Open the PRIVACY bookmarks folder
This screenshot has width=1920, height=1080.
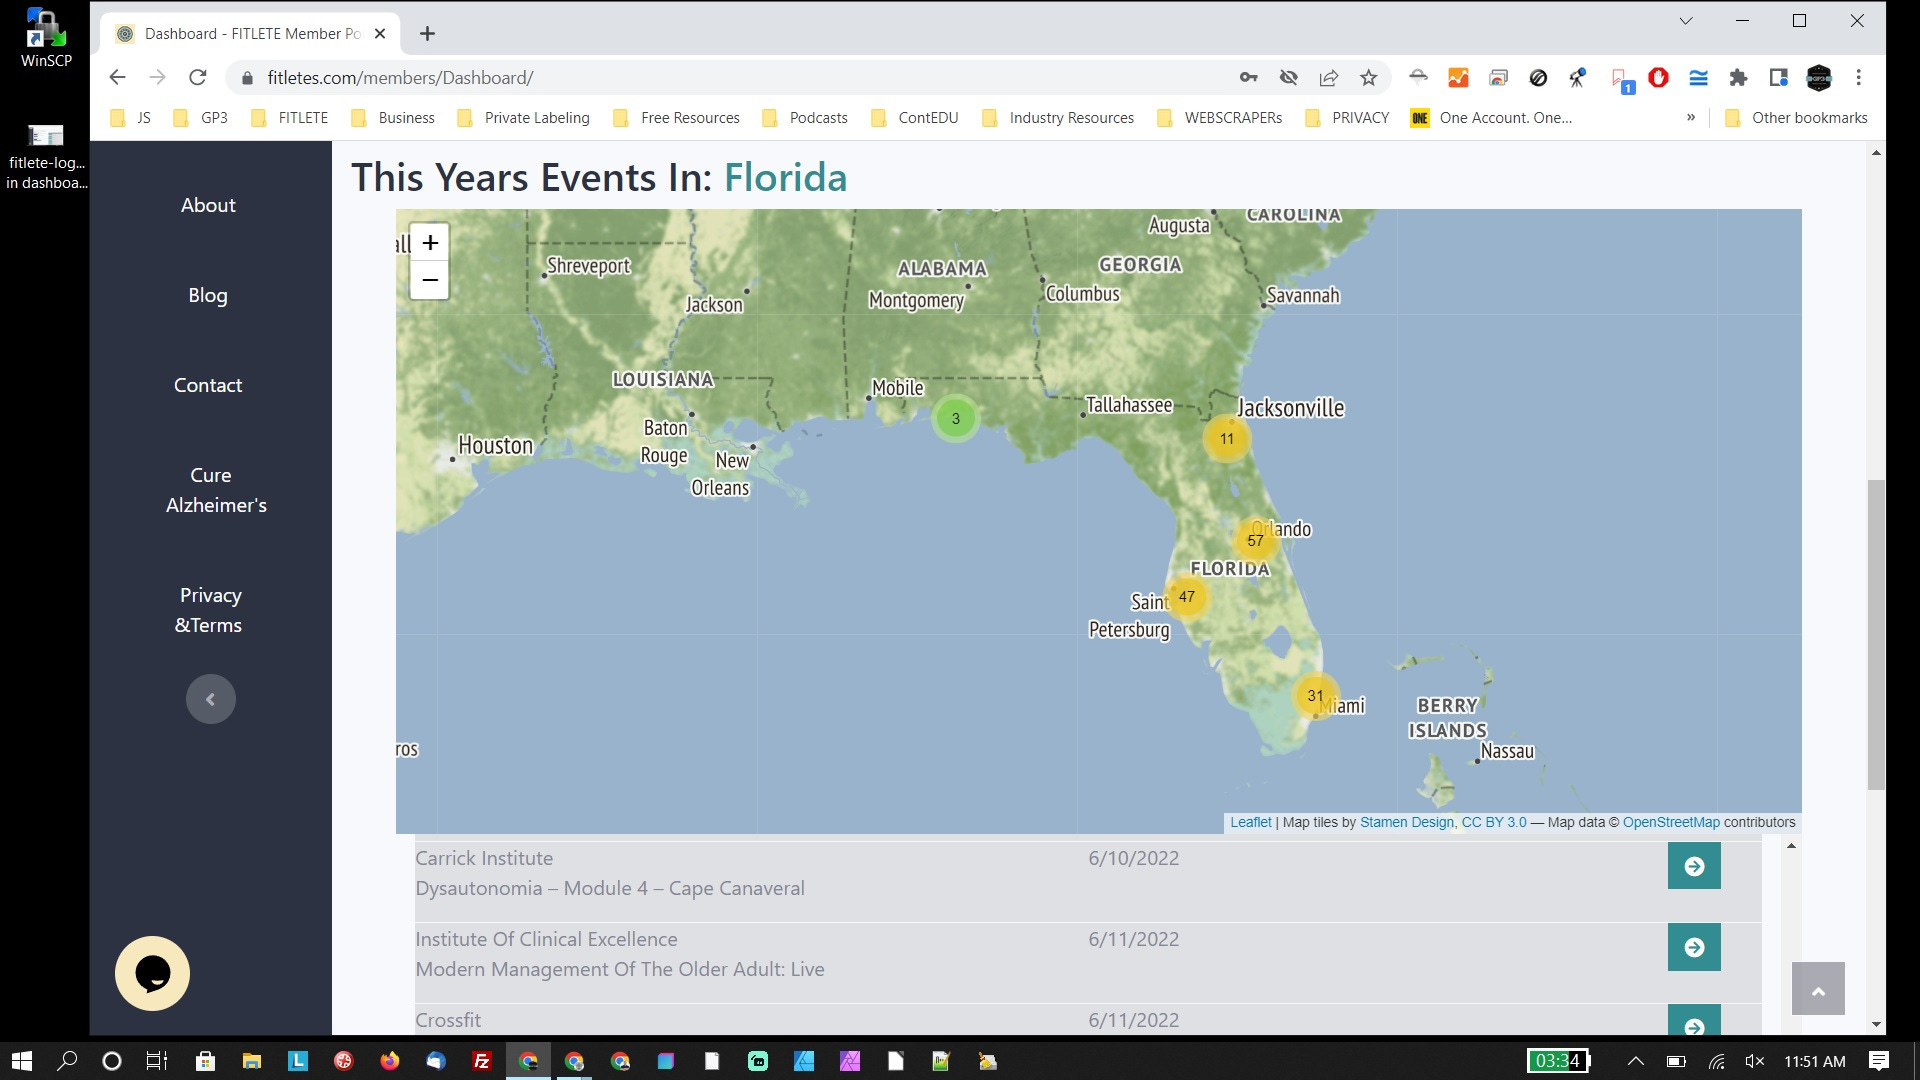(x=1347, y=118)
